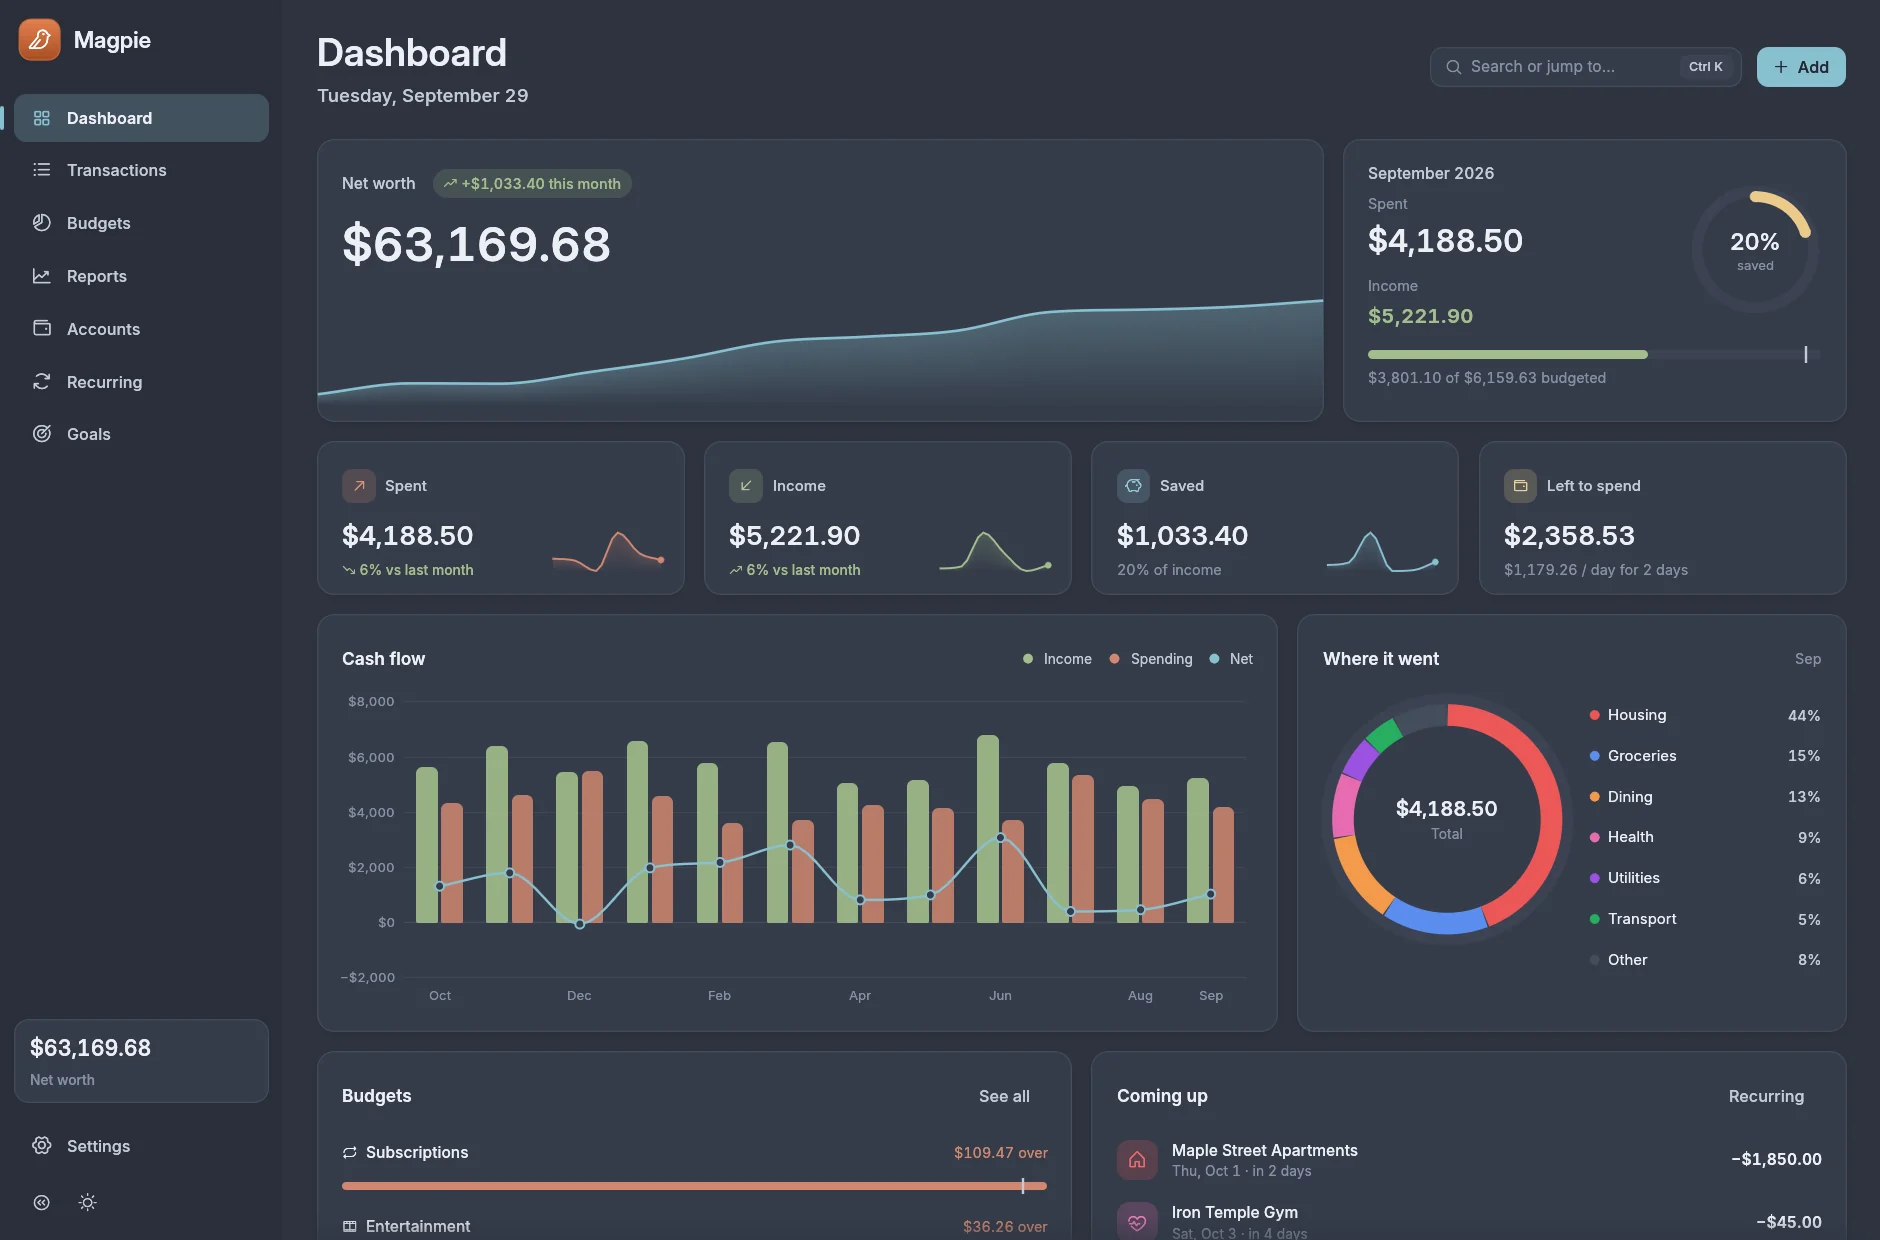Image resolution: width=1880 pixels, height=1240 pixels.
Task: Open Settings gear icon
Action: tap(41, 1146)
